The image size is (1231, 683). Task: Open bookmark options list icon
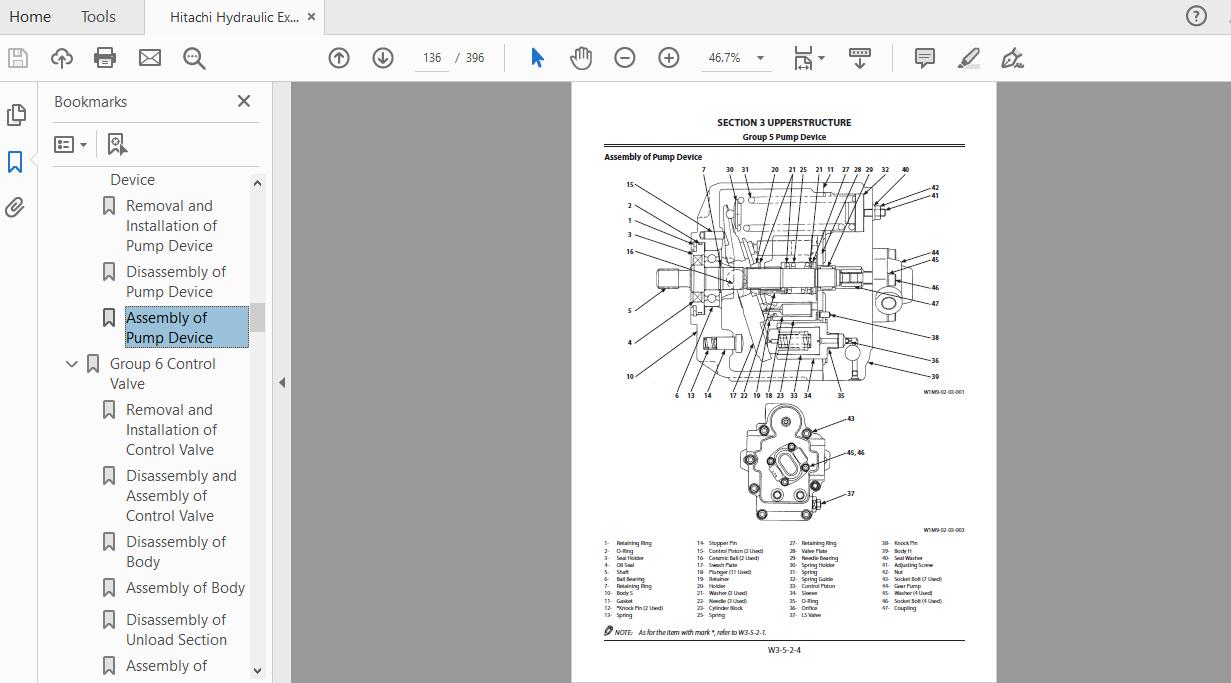coord(70,145)
